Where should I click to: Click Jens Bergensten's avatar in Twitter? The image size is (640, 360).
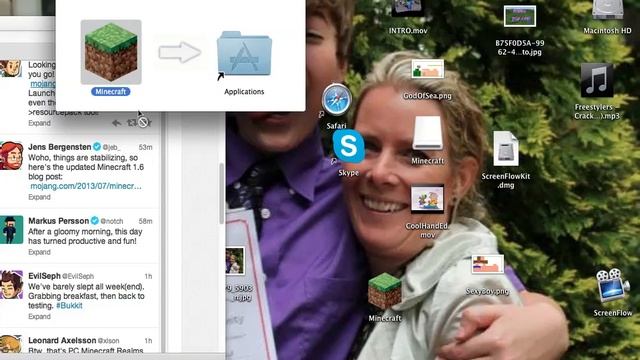tap(11, 156)
